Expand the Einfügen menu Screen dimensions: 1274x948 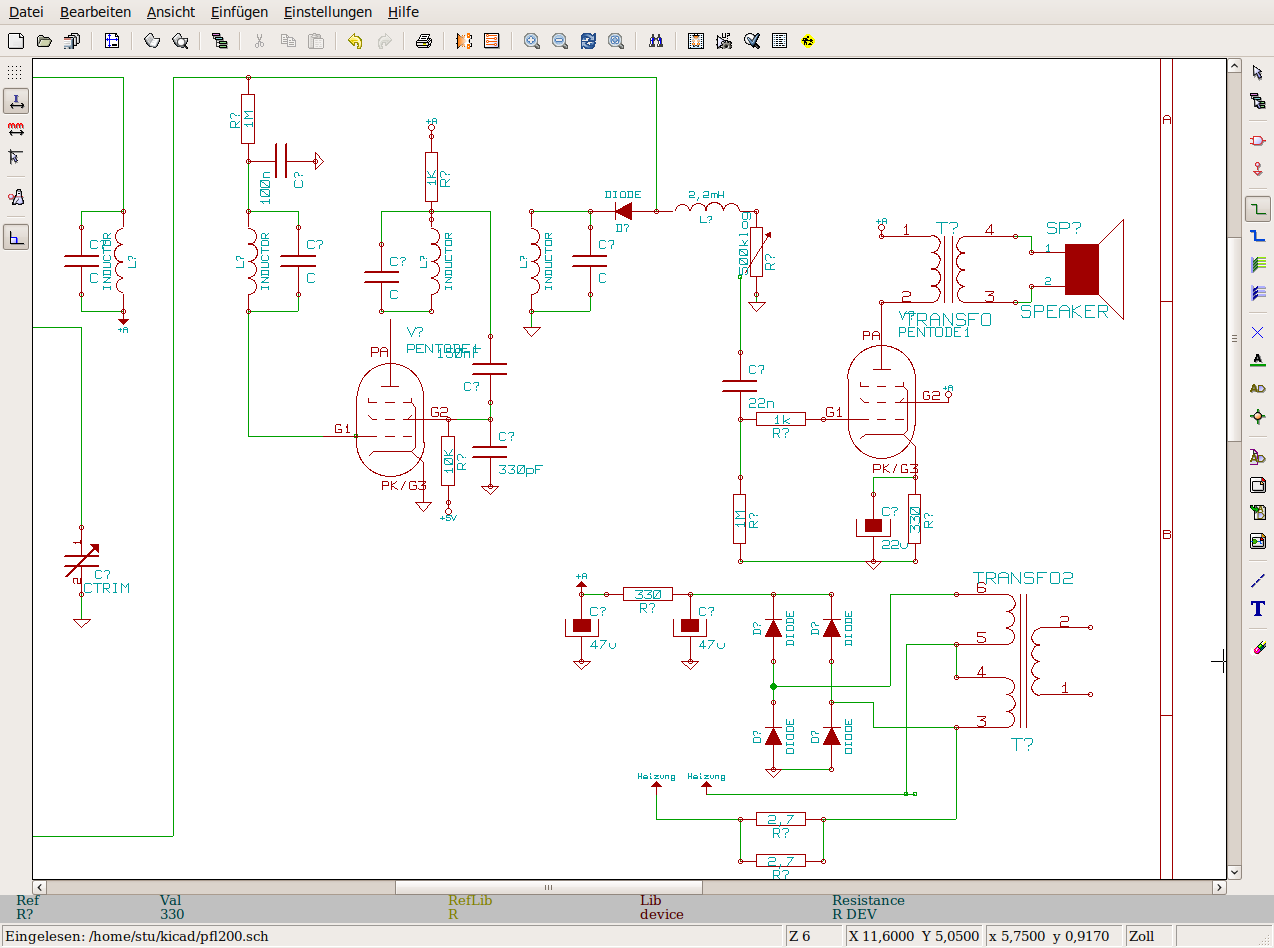tap(239, 12)
